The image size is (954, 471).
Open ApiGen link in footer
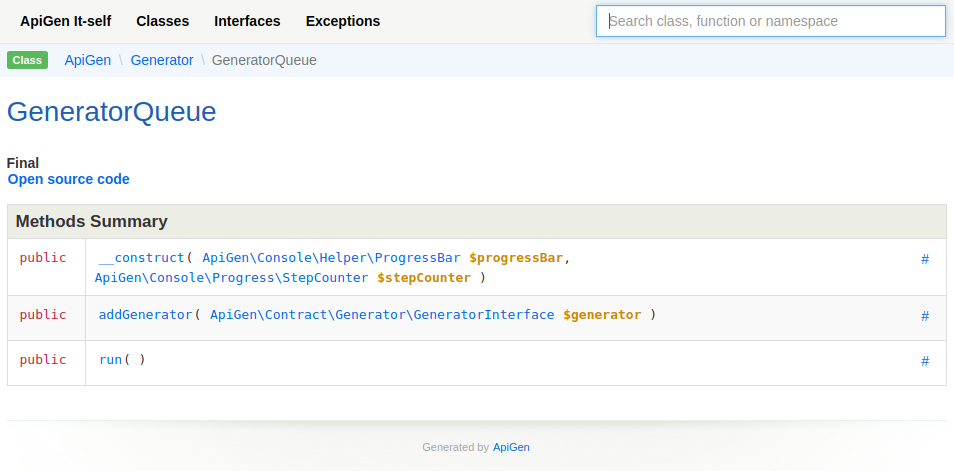pos(511,447)
